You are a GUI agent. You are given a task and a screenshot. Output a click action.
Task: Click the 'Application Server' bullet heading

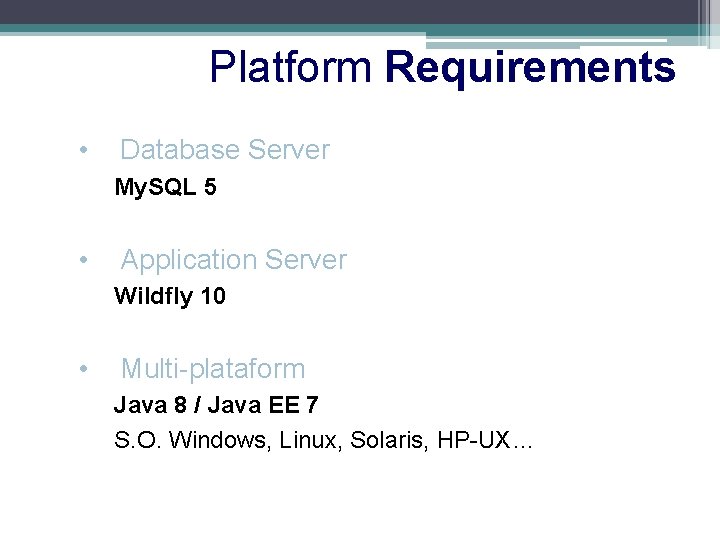click(234, 260)
